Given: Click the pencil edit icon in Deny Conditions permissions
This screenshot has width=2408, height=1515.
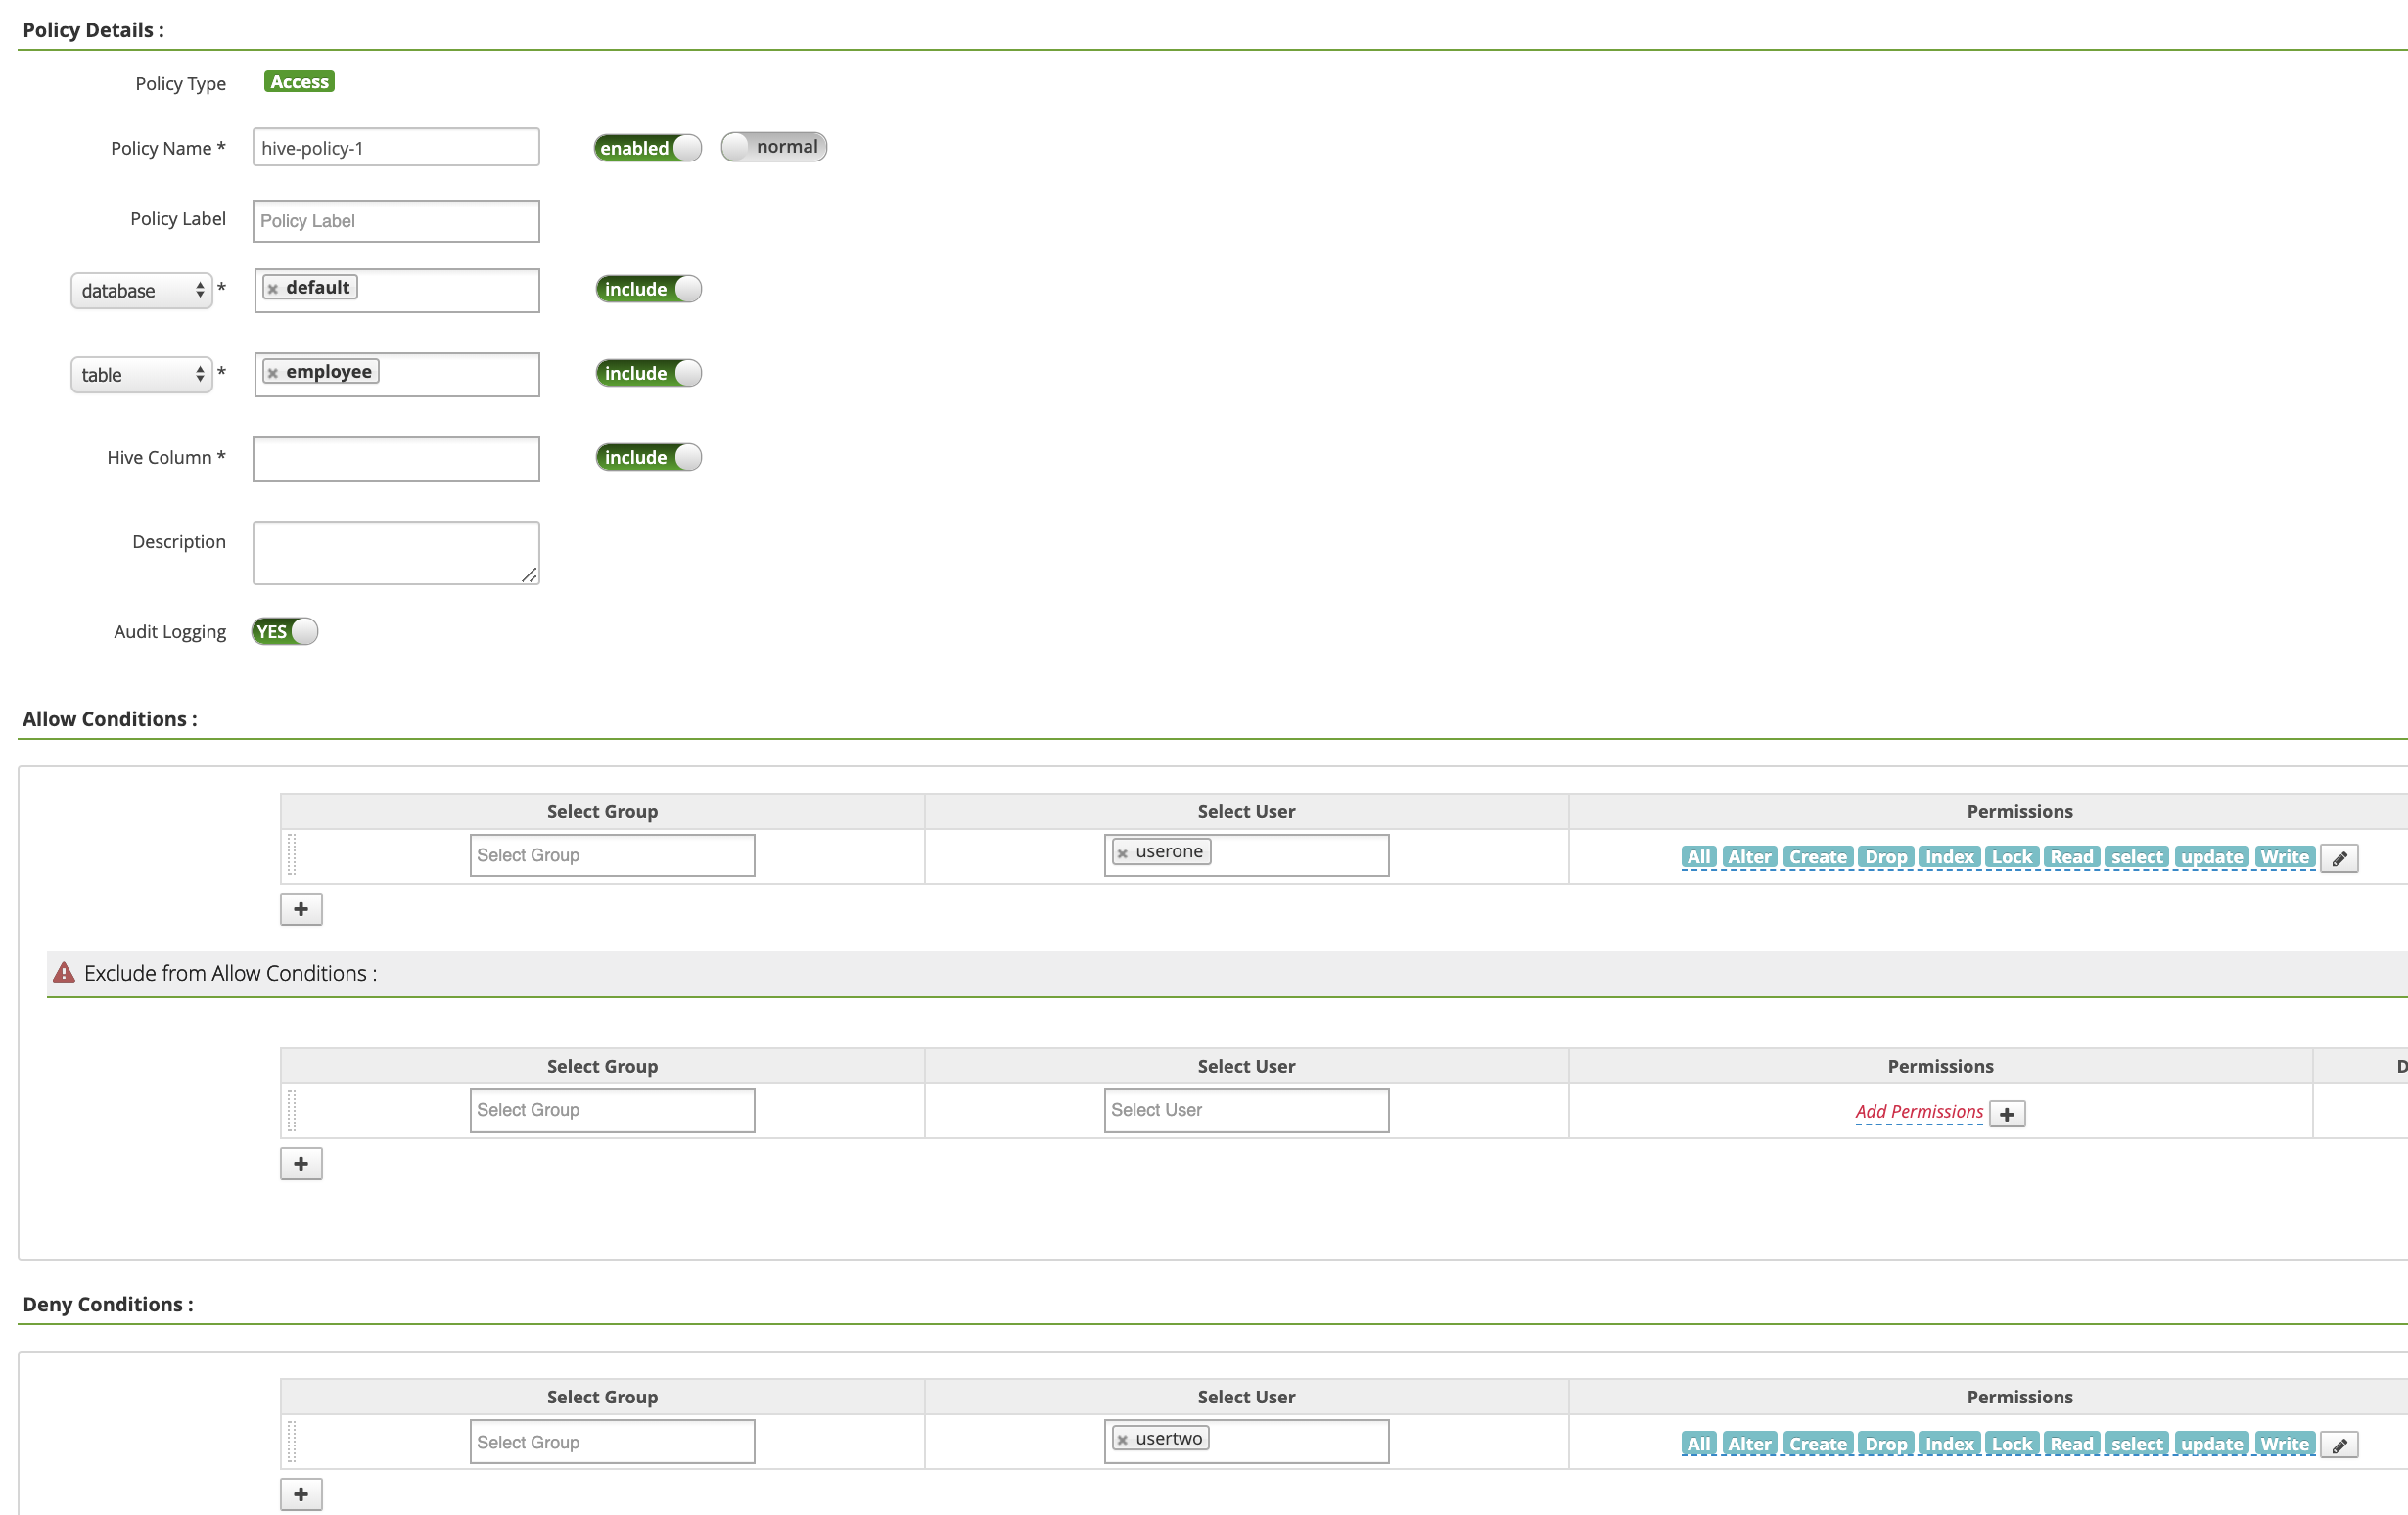Looking at the screenshot, I should [2338, 1445].
